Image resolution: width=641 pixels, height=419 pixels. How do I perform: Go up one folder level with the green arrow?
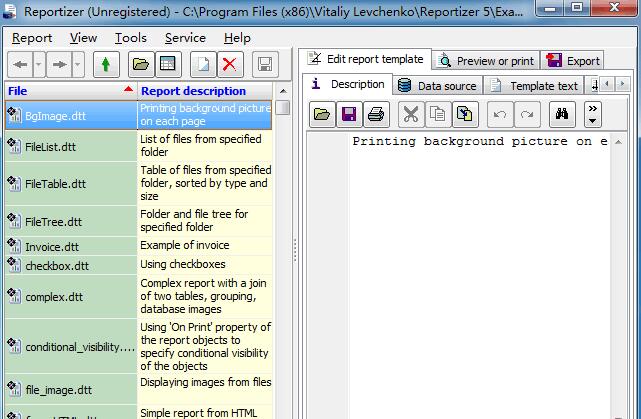pos(106,64)
